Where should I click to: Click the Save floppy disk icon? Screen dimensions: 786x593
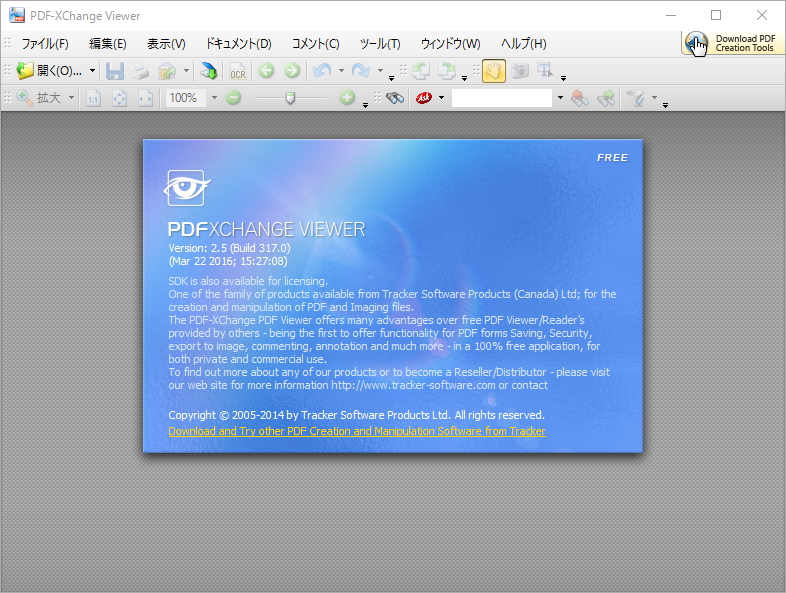pyautogui.click(x=115, y=71)
